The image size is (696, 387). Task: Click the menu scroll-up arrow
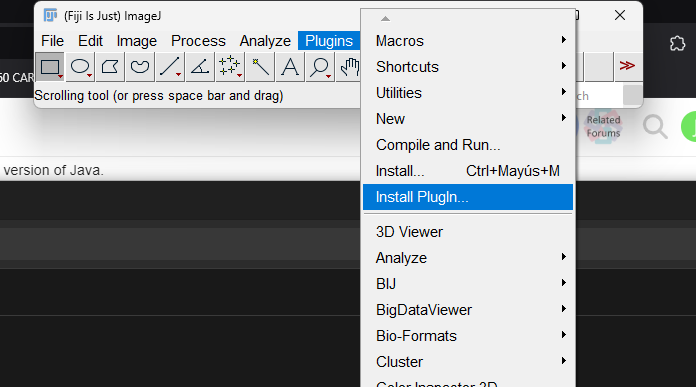point(385,19)
